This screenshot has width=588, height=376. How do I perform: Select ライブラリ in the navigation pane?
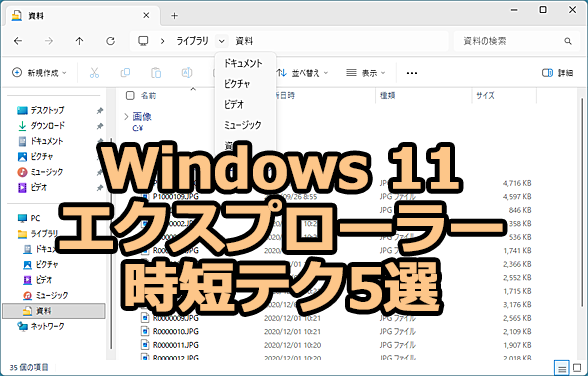pyautogui.click(x=38, y=234)
